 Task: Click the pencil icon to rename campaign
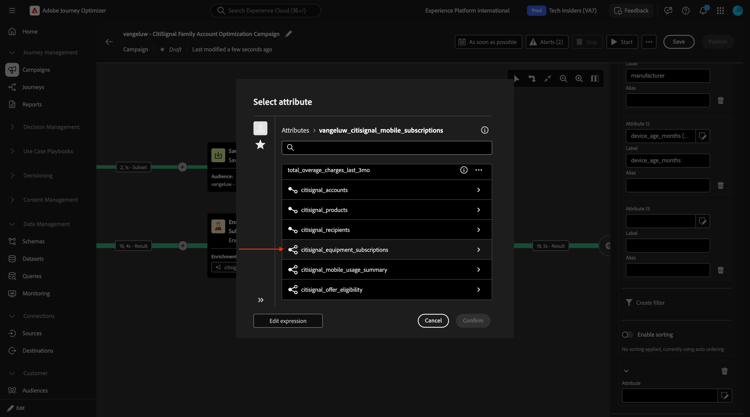coord(288,34)
